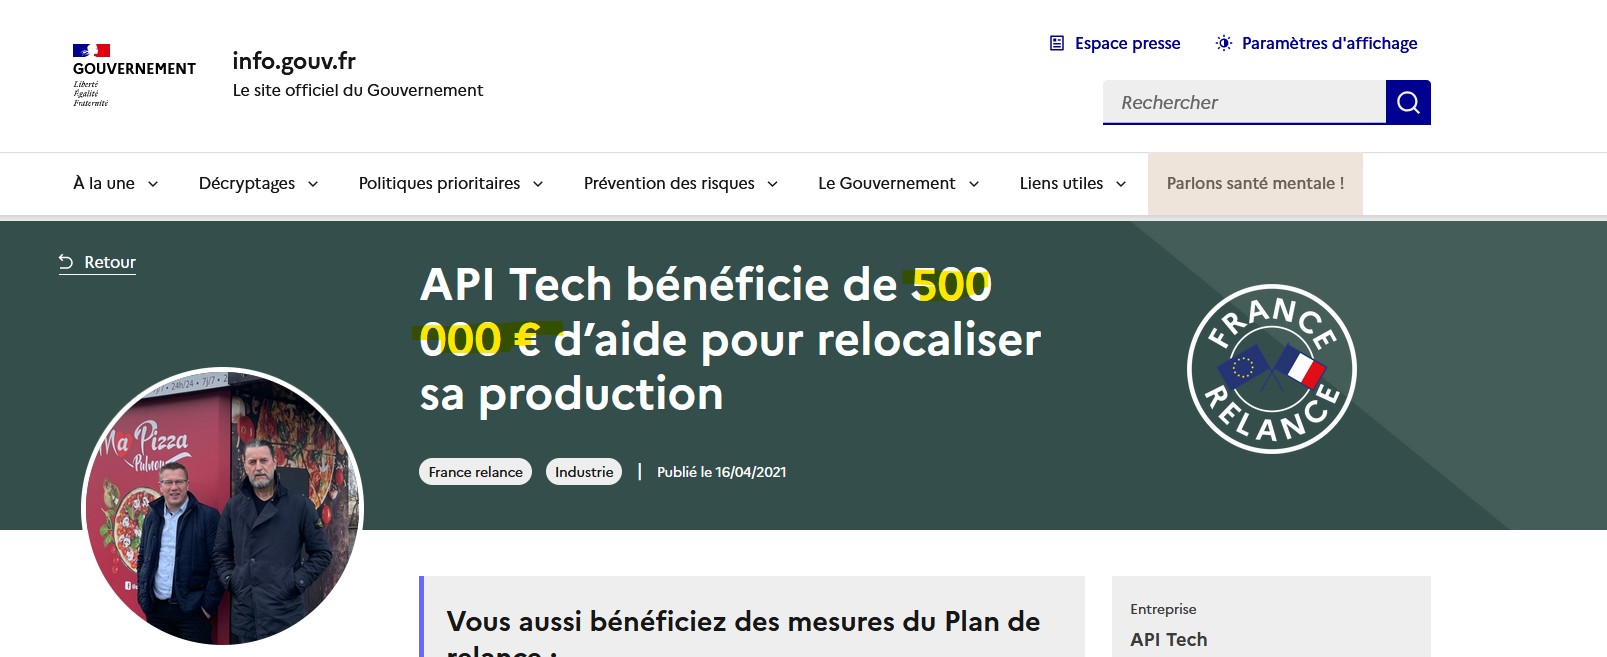Select the France relance tag

click(x=475, y=472)
